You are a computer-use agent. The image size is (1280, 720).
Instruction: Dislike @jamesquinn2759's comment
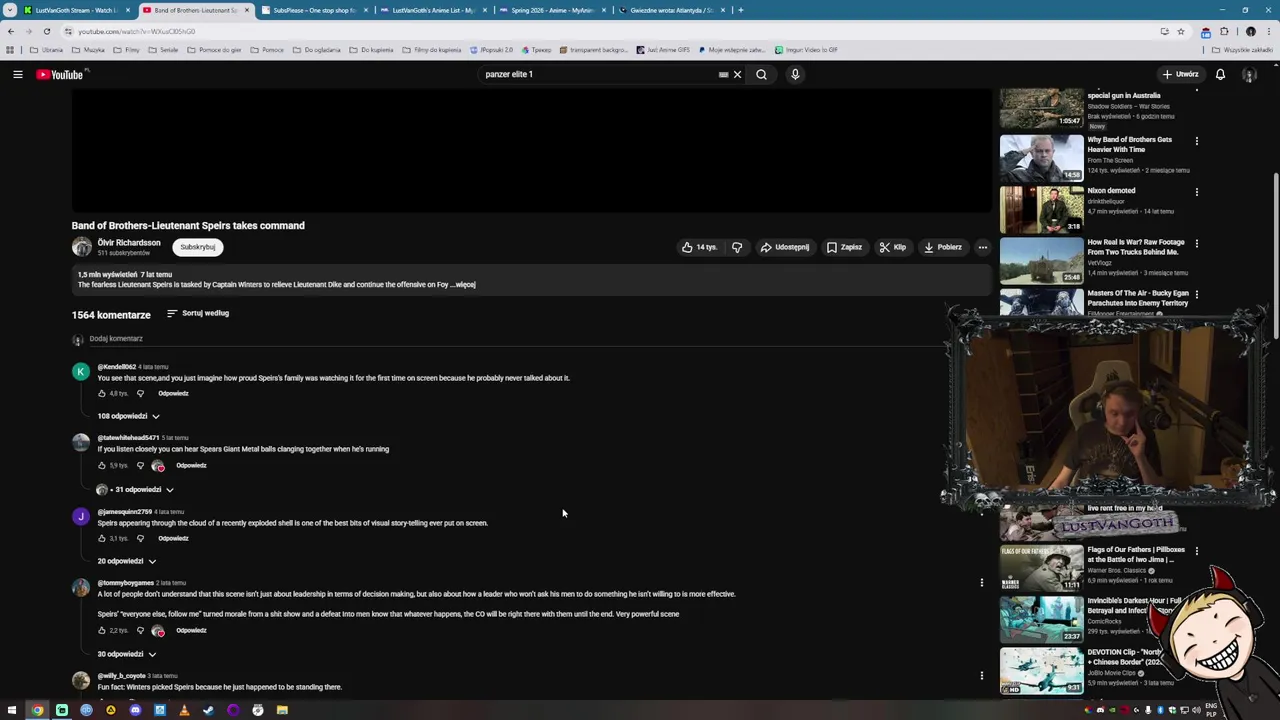(x=140, y=538)
